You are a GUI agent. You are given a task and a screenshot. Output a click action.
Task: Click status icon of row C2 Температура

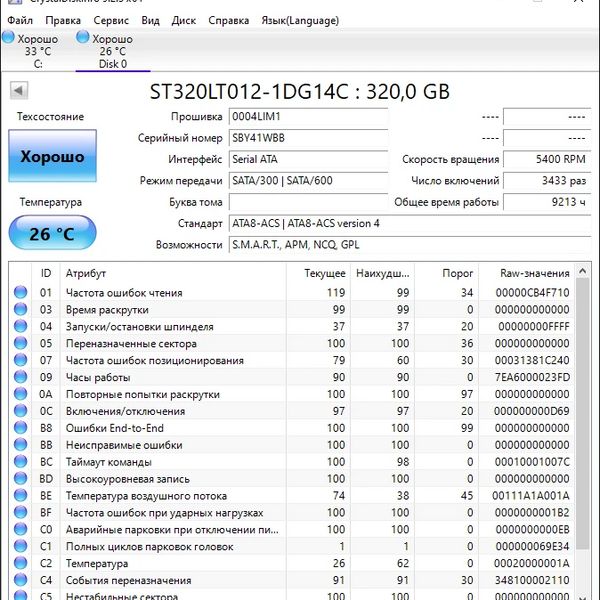(x=21, y=563)
